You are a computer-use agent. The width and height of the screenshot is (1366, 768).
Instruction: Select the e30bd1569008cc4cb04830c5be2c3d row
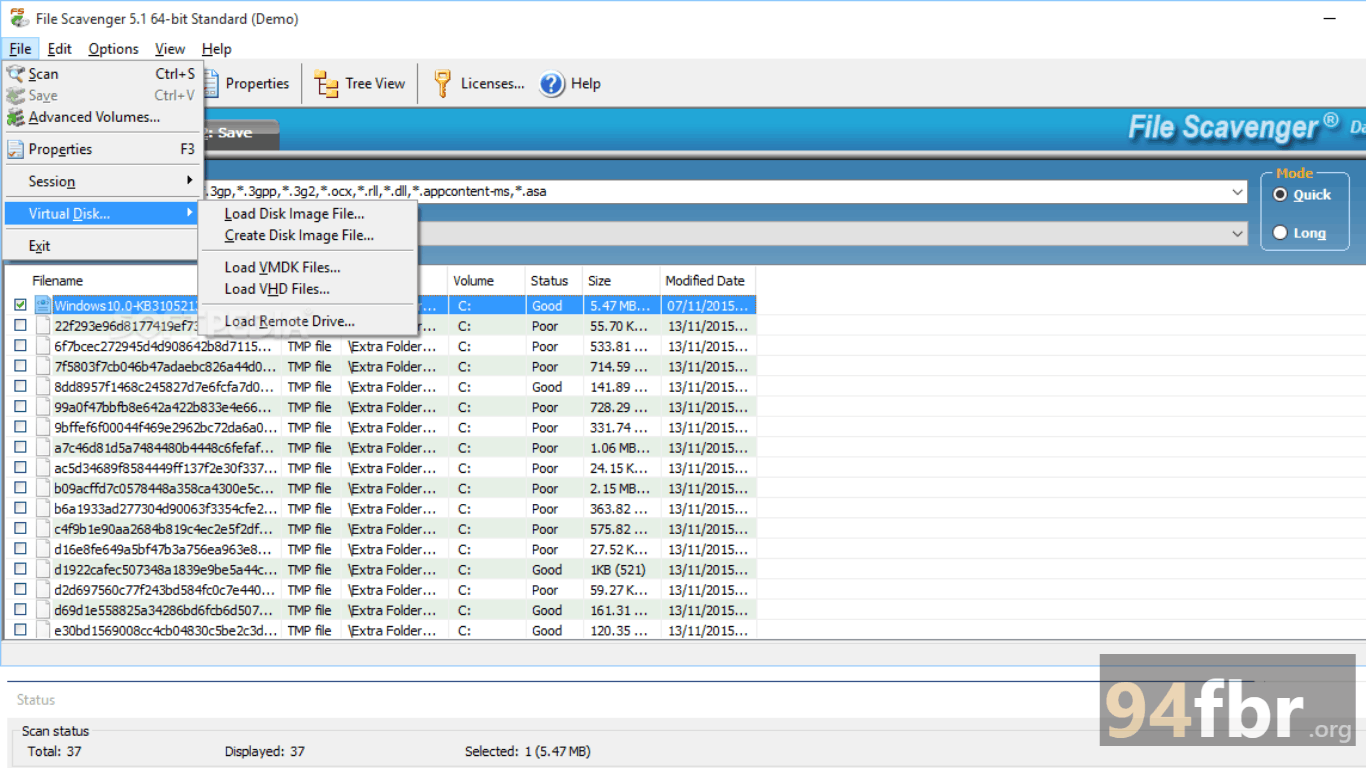point(380,630)
